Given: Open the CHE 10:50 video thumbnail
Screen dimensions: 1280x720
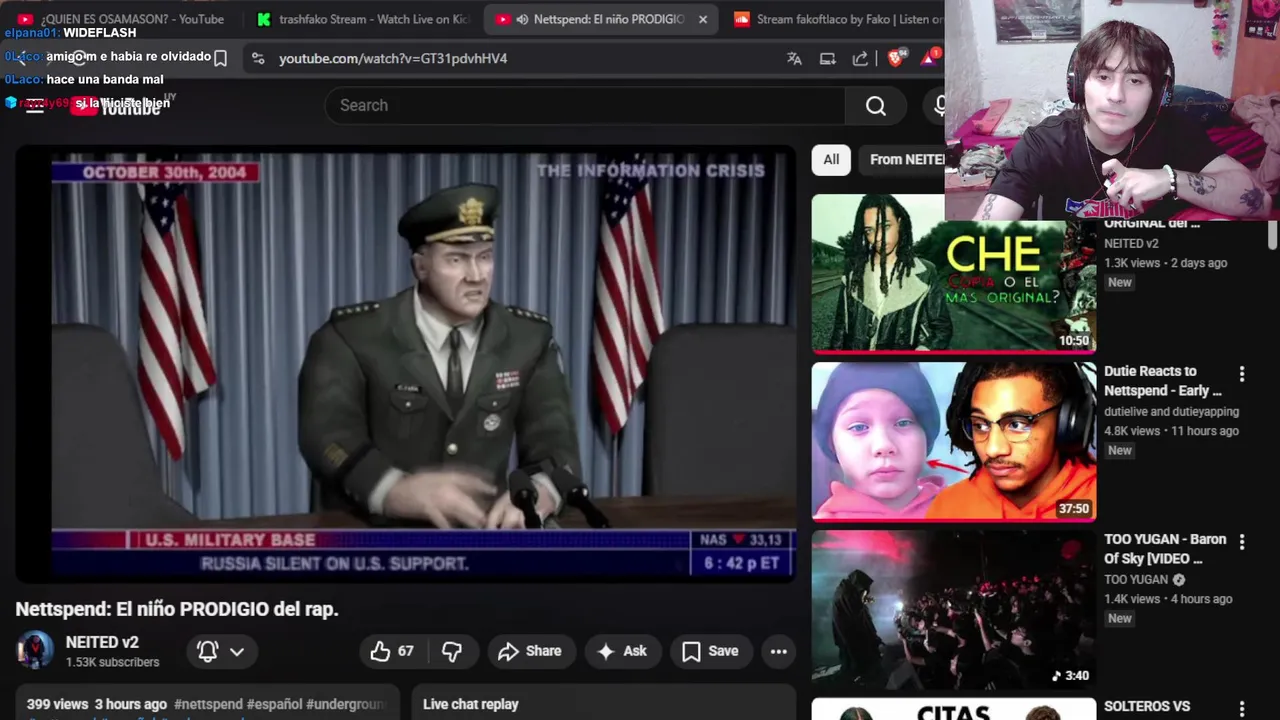Looking at the screenshot, I should [953, 273].
